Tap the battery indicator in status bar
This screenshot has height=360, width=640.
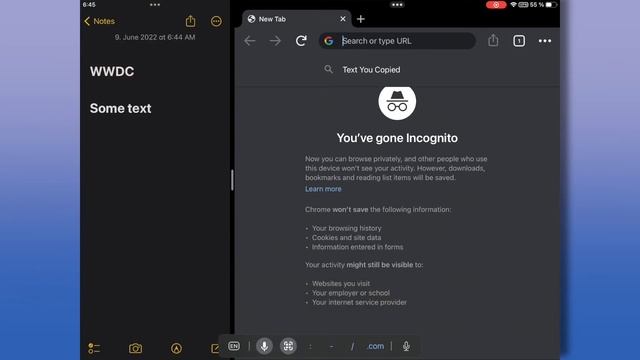pos(551,5)
